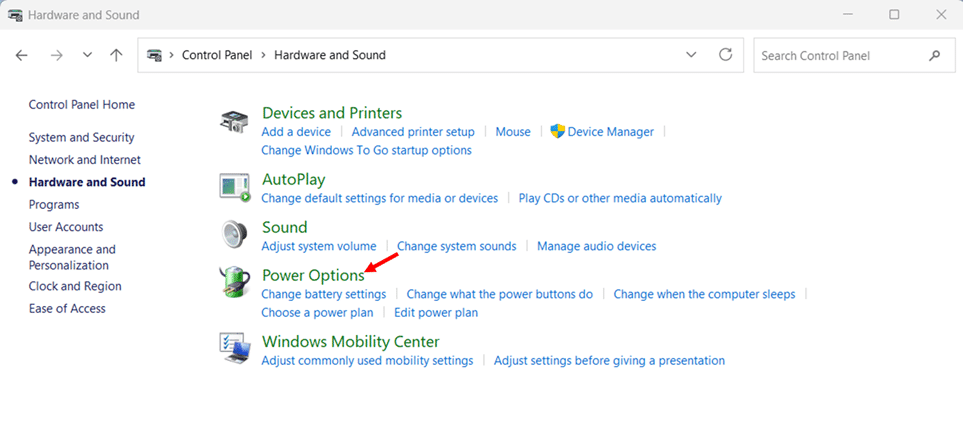Viewport: 963px width, 439px height.
Task: Open Network and Internet category
Action: tap(85, 160)
